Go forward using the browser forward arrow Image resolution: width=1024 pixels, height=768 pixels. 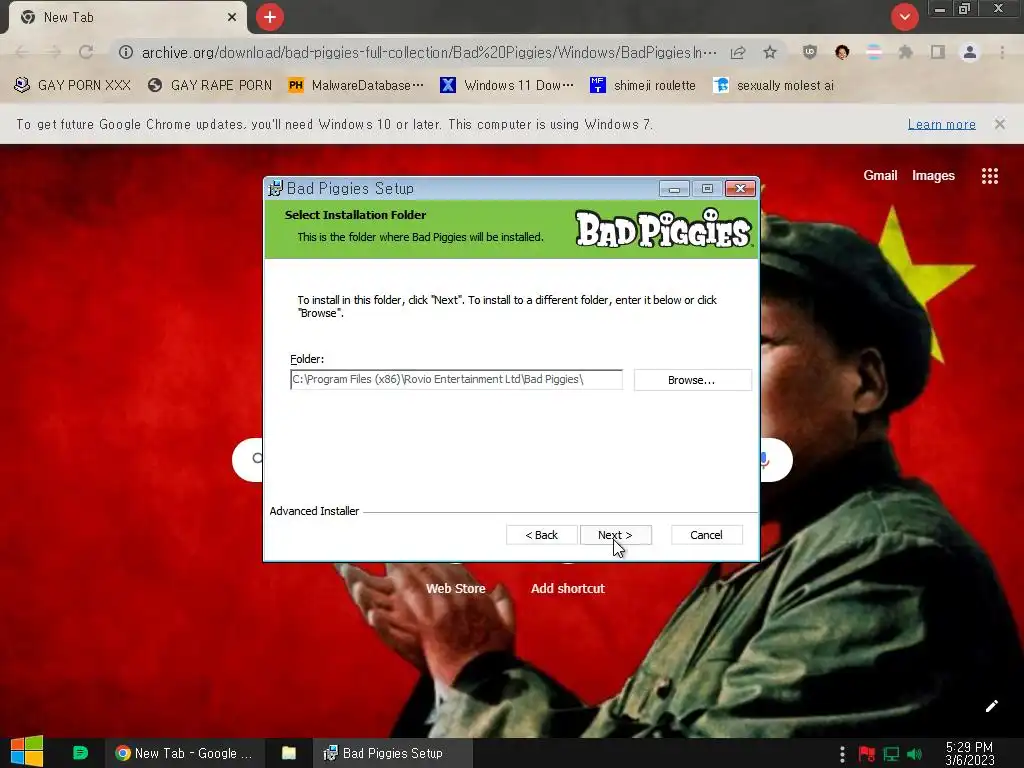tap(54, 52)
